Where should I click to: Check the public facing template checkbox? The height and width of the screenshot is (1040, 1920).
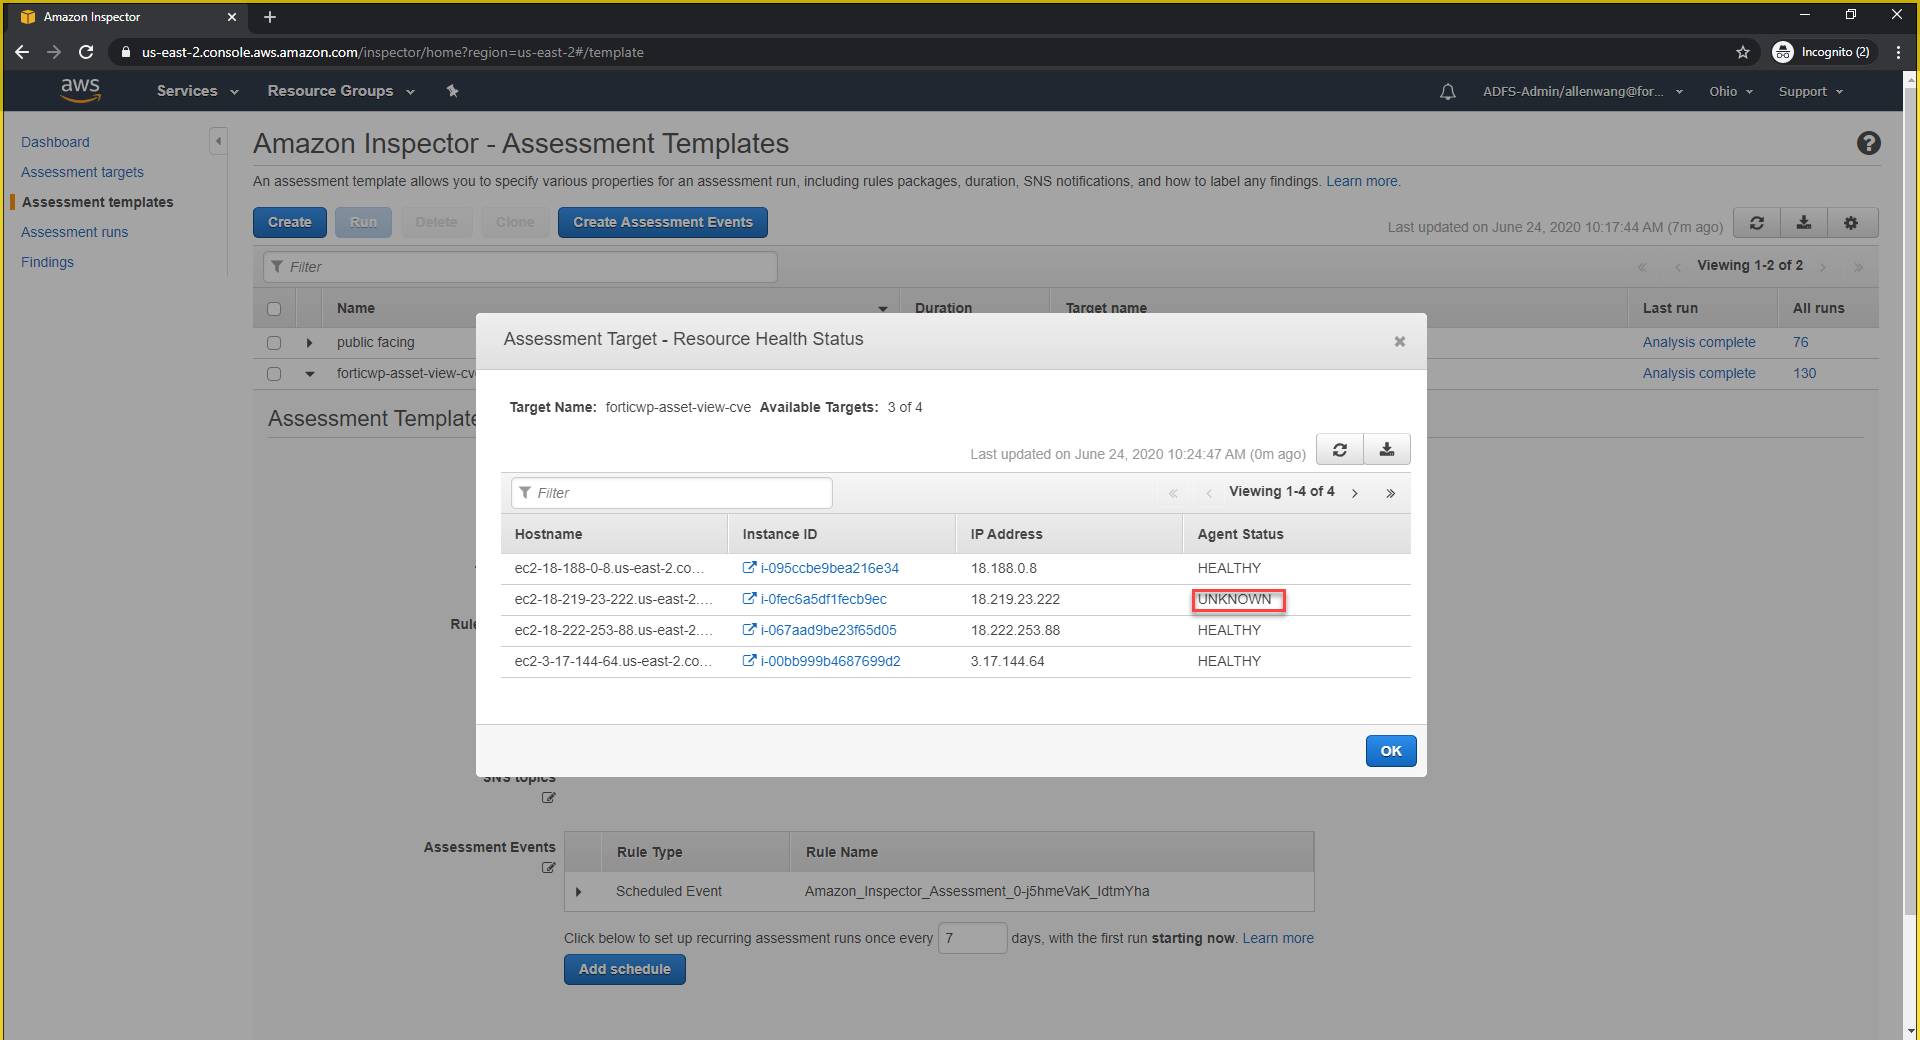pos(274,343)
